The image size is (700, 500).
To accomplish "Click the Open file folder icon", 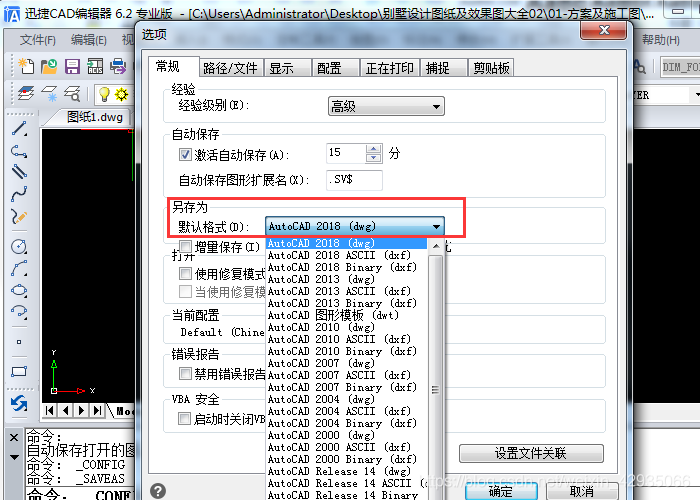I will tap(49, 67).
